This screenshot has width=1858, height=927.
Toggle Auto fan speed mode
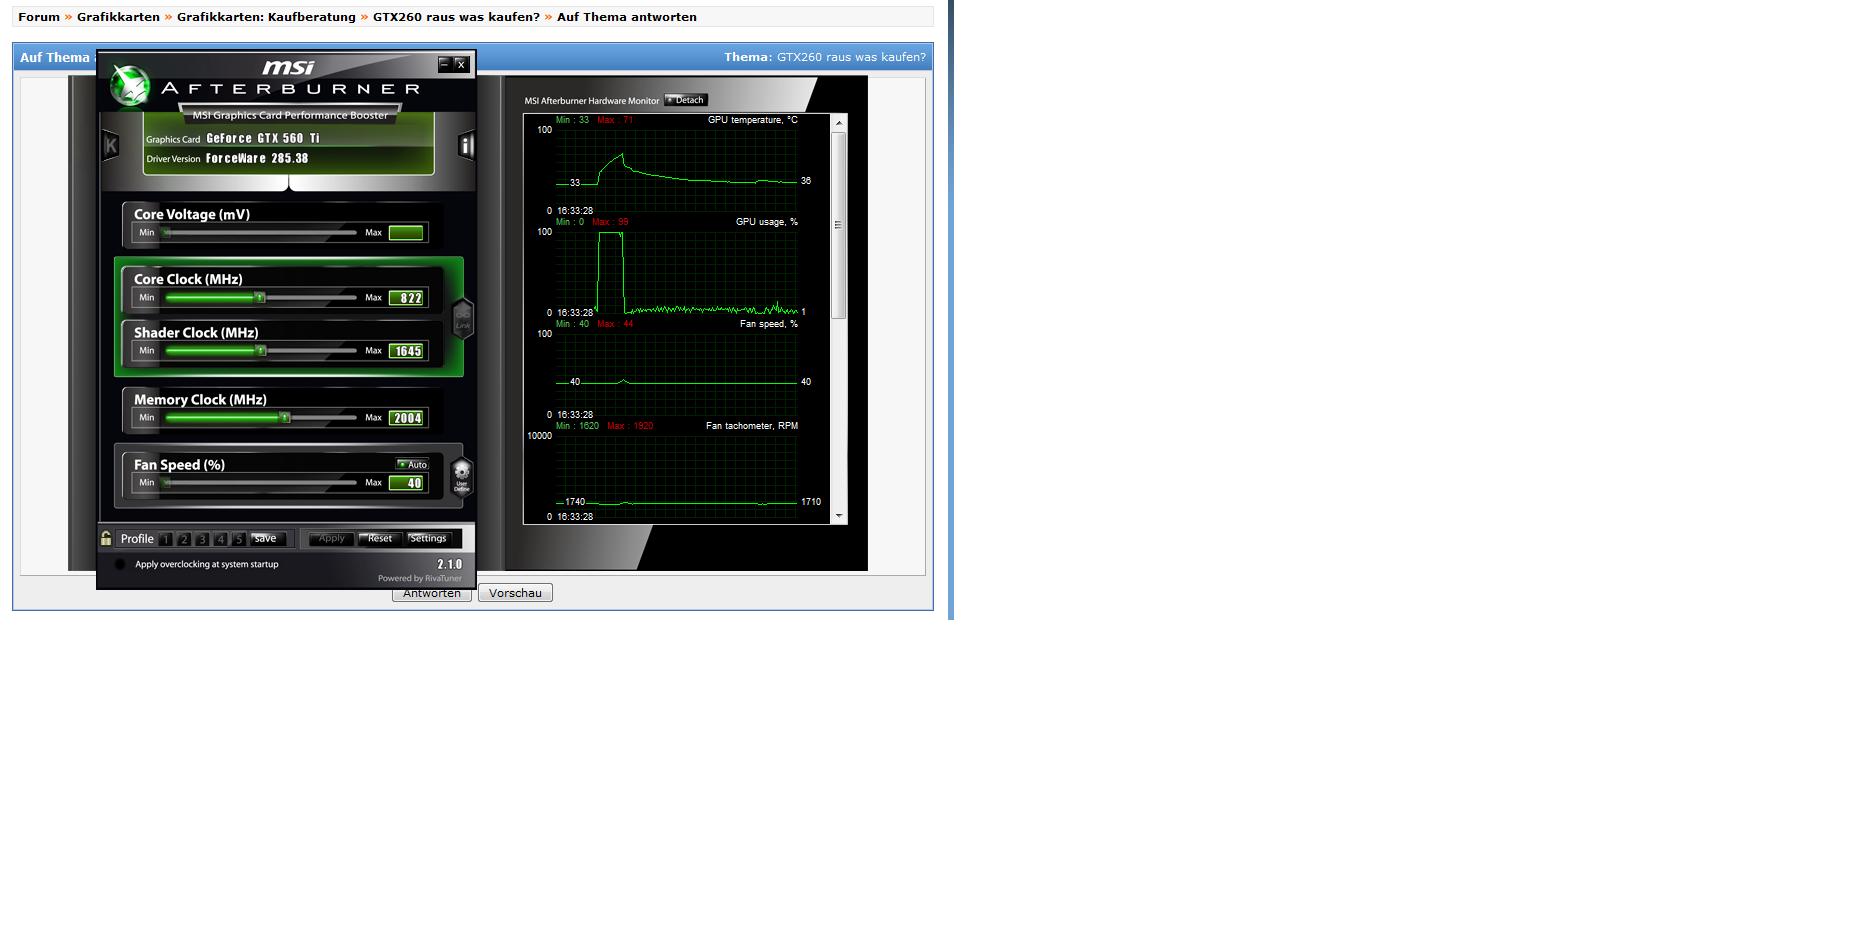tap(412, 464)
